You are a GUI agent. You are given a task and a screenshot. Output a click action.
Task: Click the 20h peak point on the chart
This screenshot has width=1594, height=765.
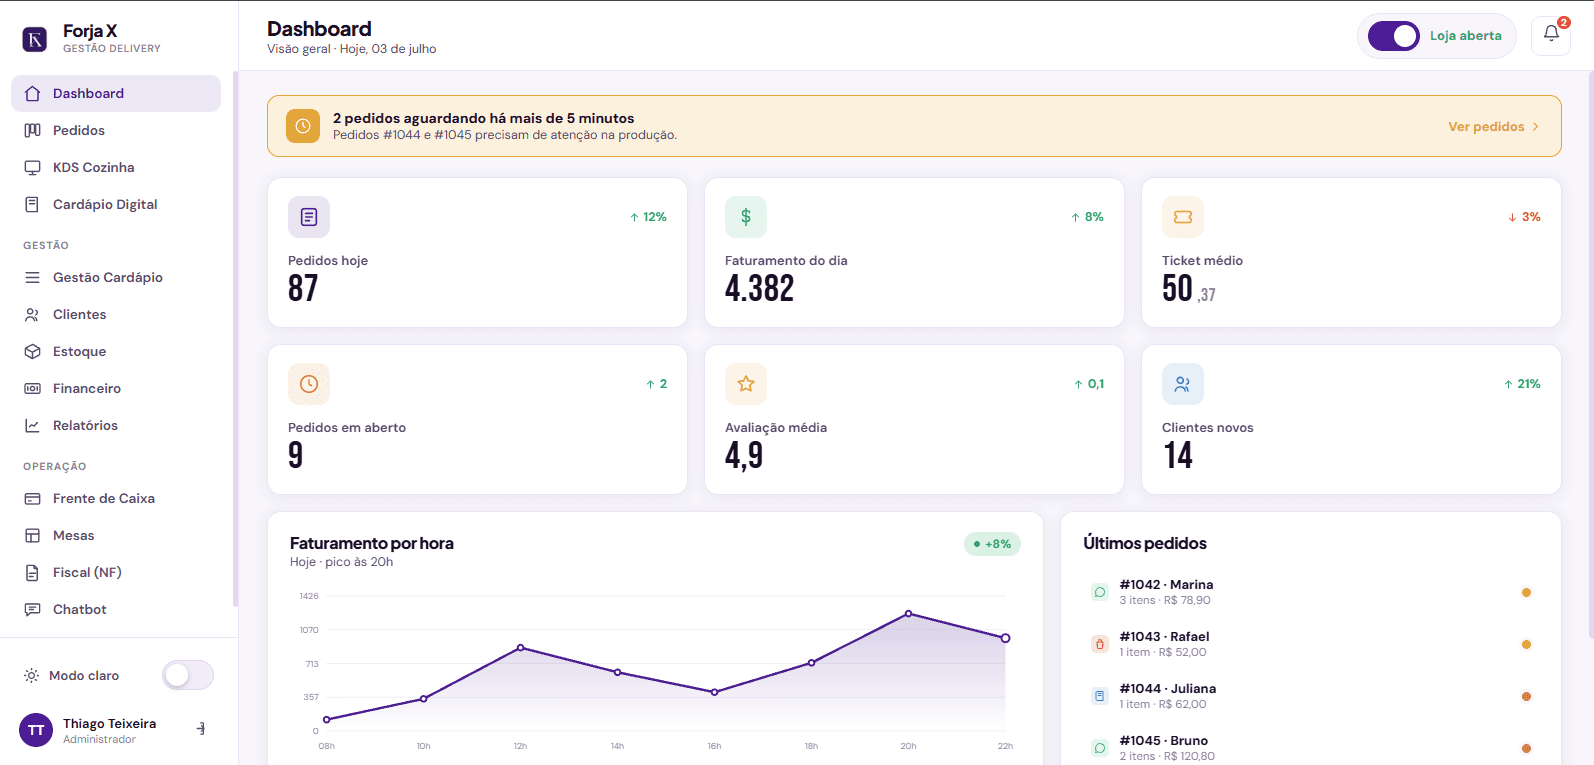point(908,613)
